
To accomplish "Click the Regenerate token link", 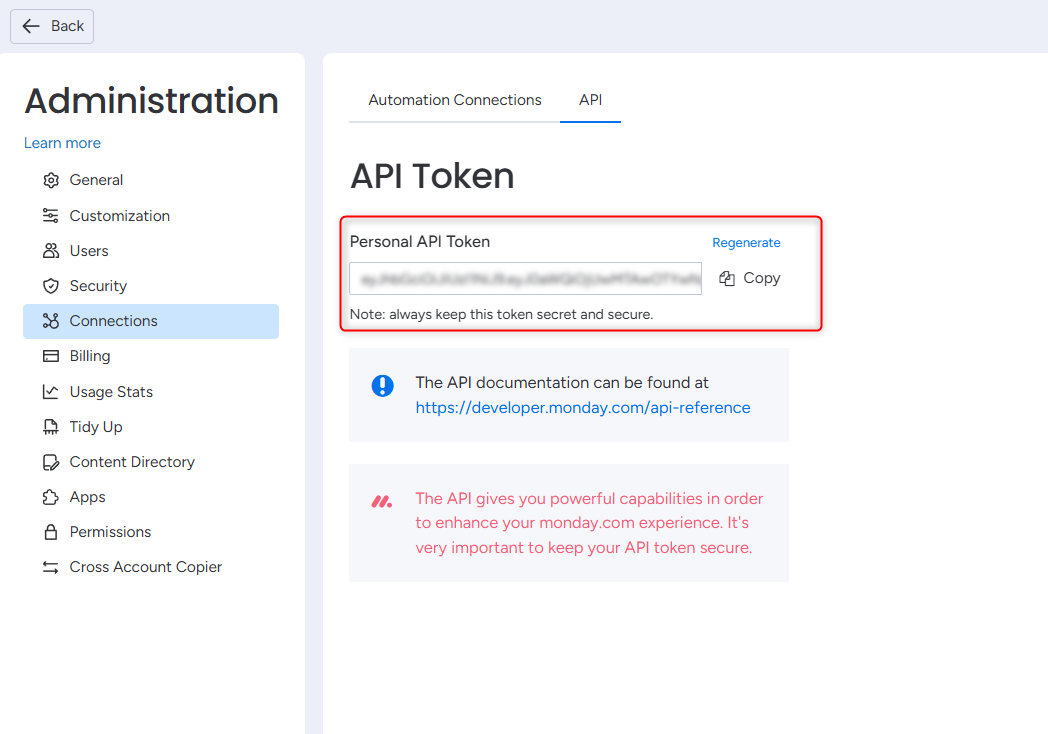I will [746, 243].
